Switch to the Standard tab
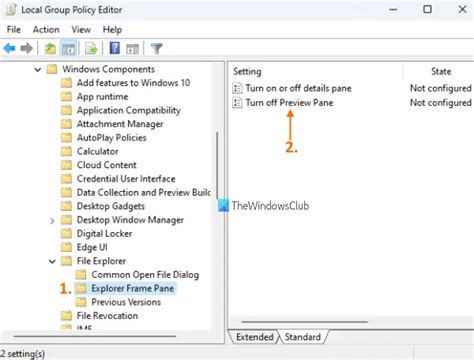 point(303,337)
